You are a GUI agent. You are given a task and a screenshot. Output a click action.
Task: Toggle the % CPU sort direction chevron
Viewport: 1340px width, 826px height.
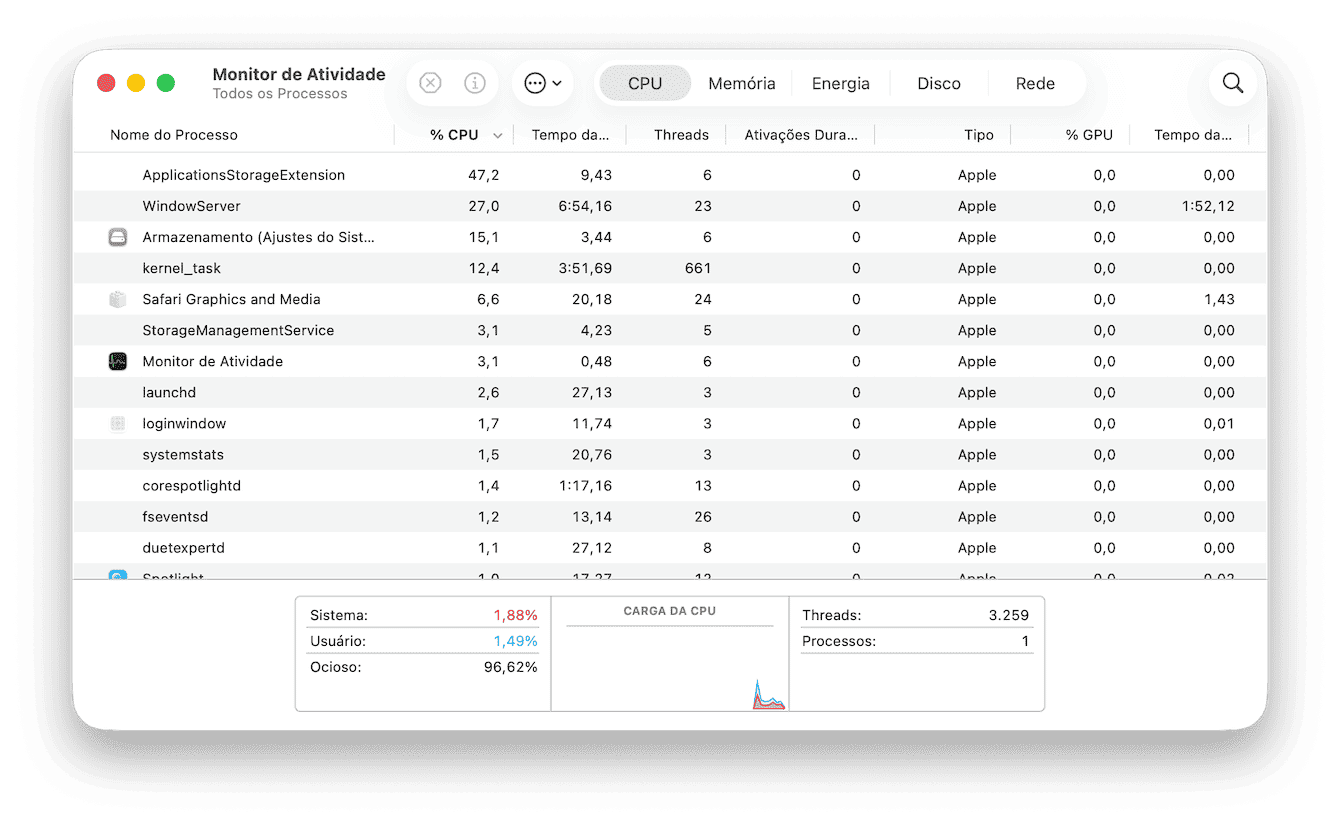(x=497, y=136)
